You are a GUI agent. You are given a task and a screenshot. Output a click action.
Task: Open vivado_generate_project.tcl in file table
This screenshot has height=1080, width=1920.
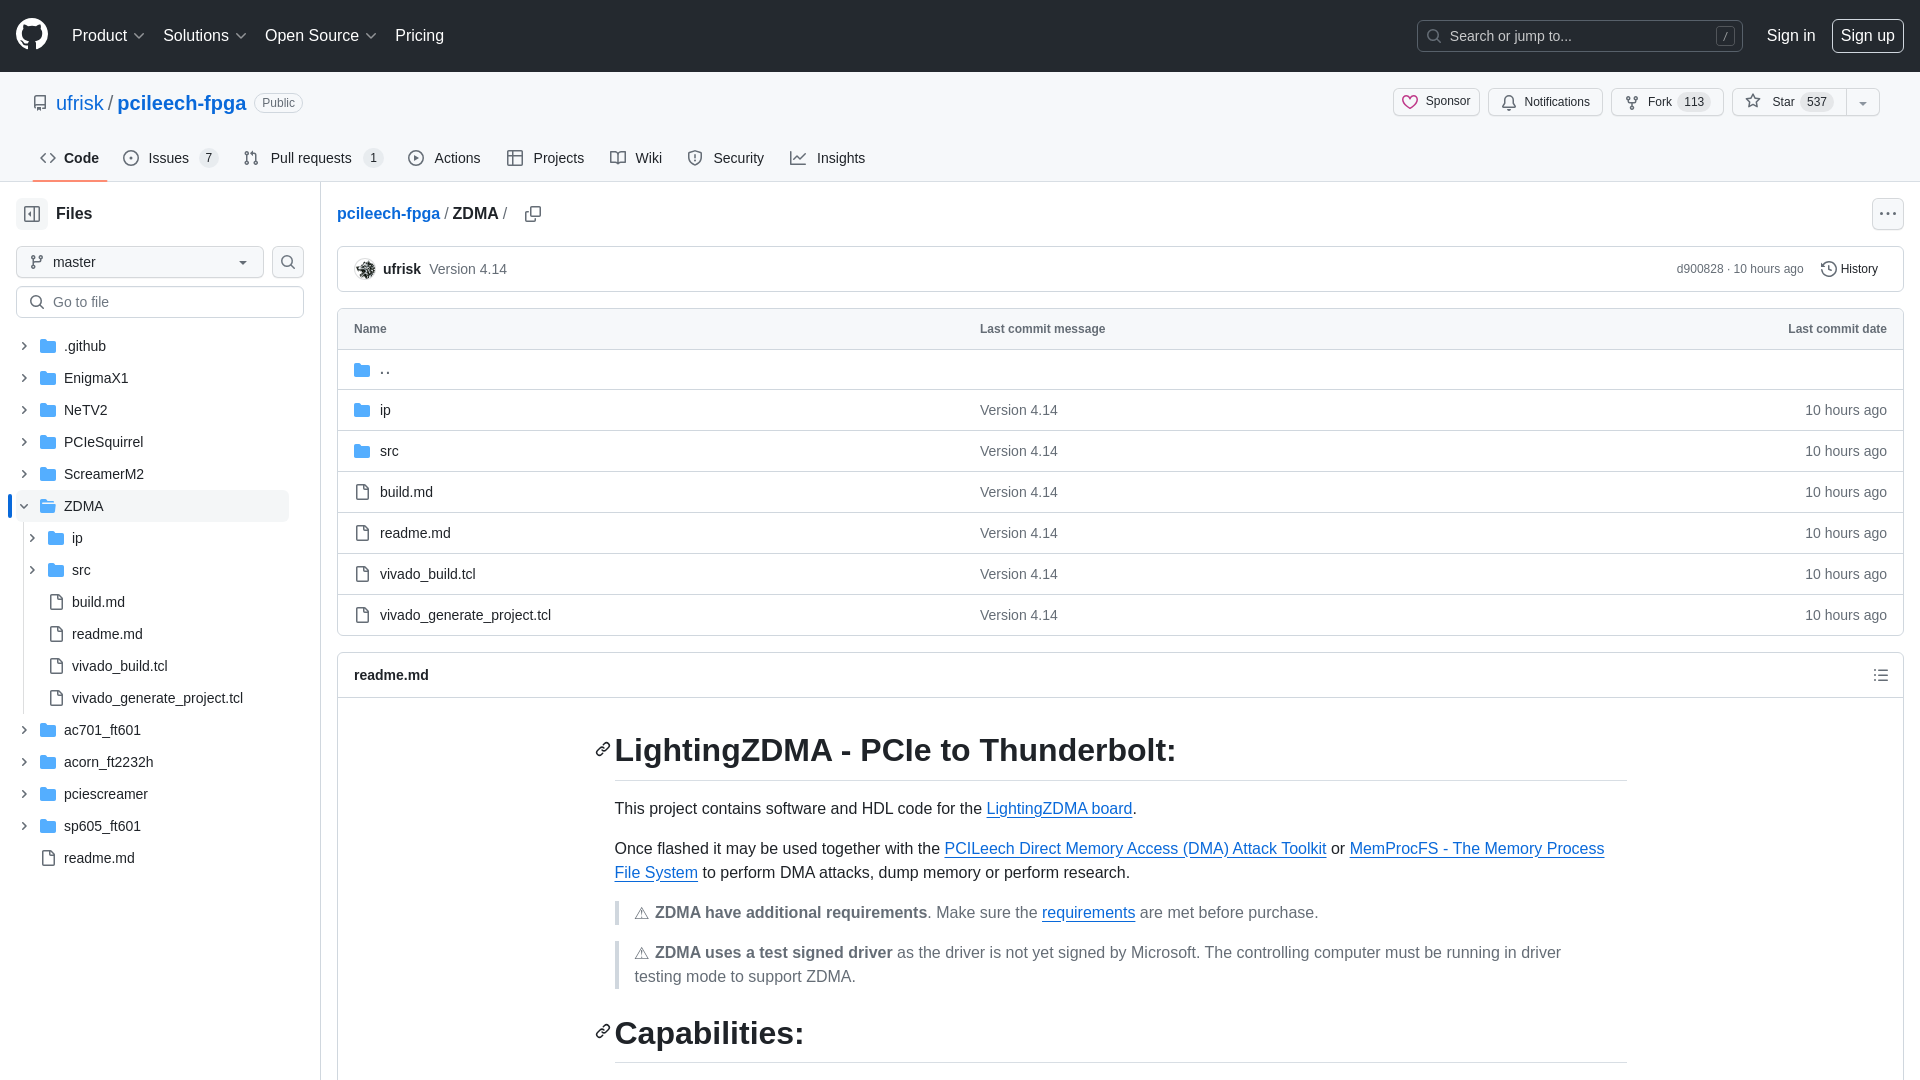pos(465,615)
